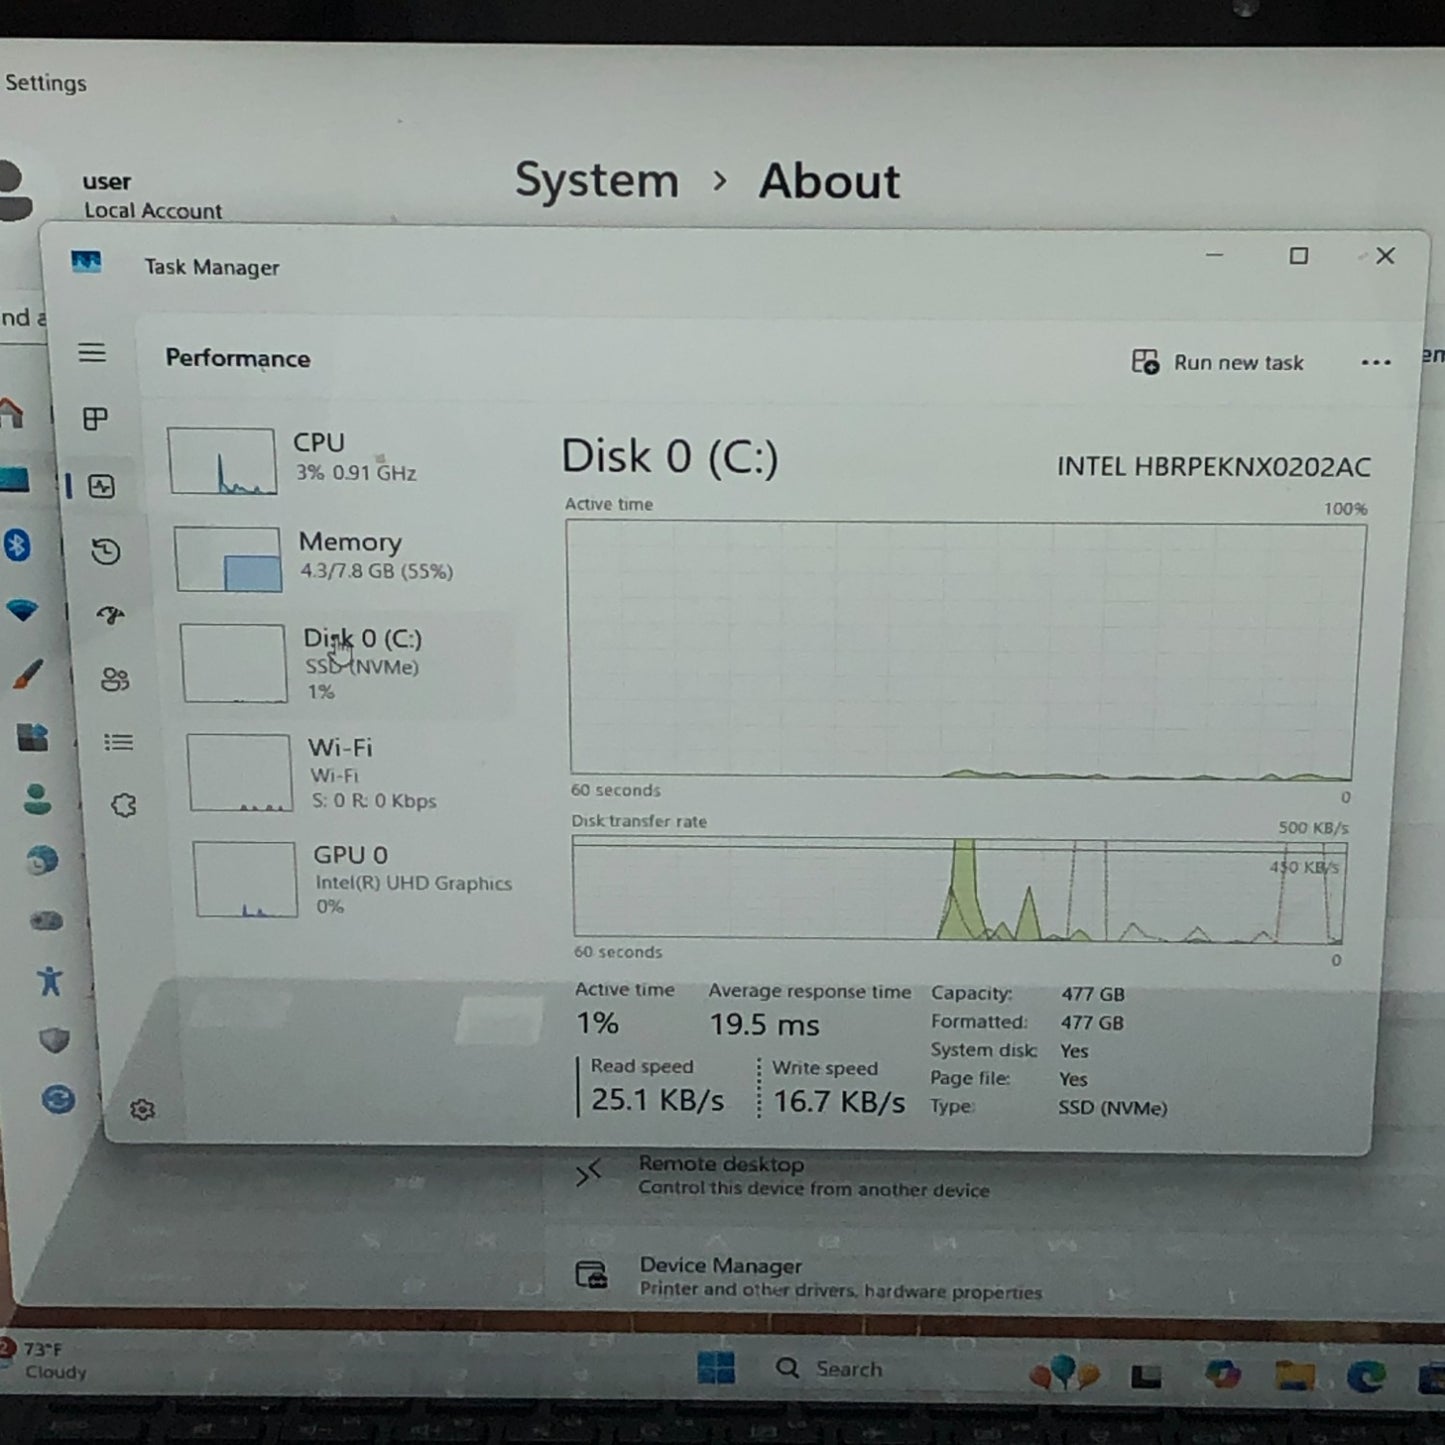
Task: Click the taskbar Search box
Action: click(830, 1369)
